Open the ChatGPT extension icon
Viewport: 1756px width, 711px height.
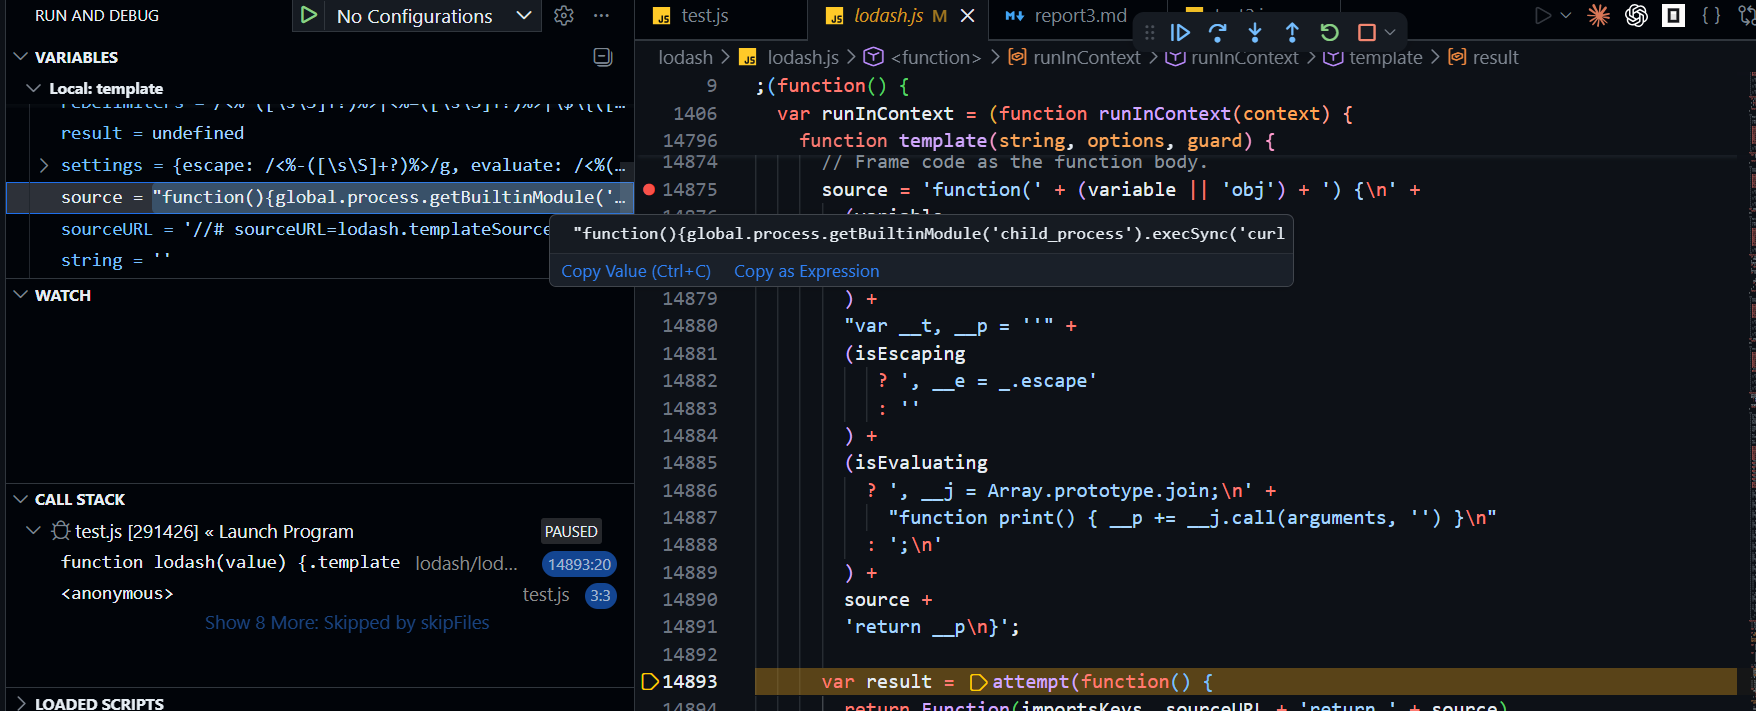point(1636,15)
